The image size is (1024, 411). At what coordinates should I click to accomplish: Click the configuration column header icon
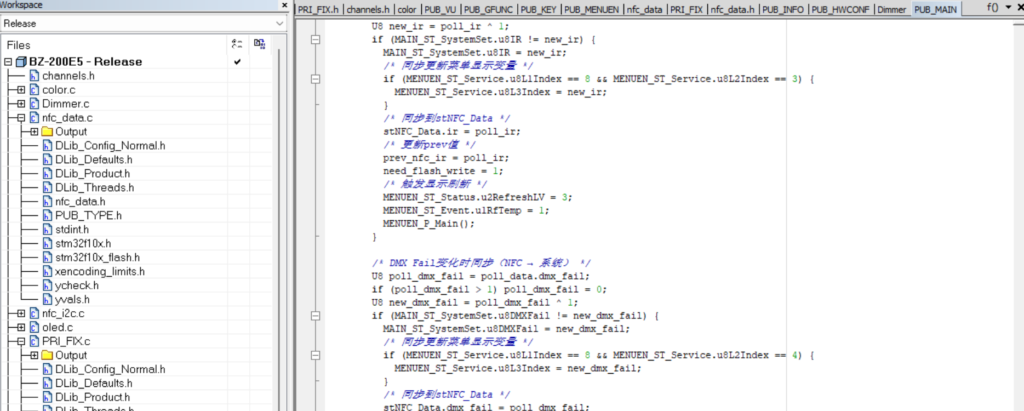pyautogui.click(x=237, y=44)
